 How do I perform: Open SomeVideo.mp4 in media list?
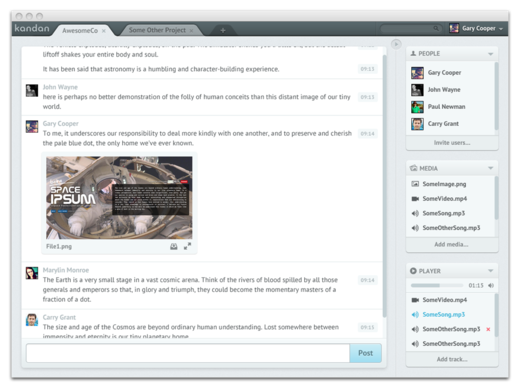pos(444,199)
